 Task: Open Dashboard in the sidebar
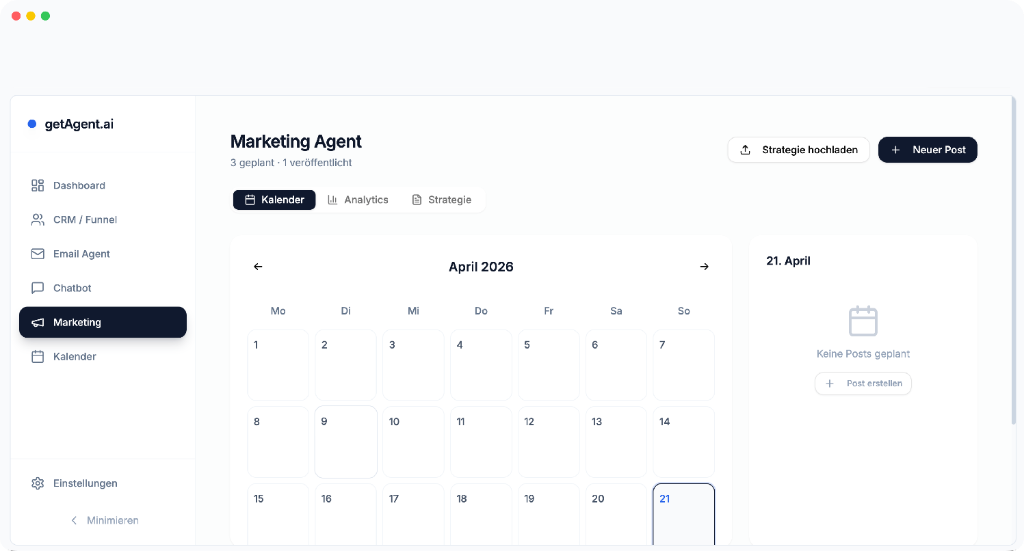tap(103, 185)
